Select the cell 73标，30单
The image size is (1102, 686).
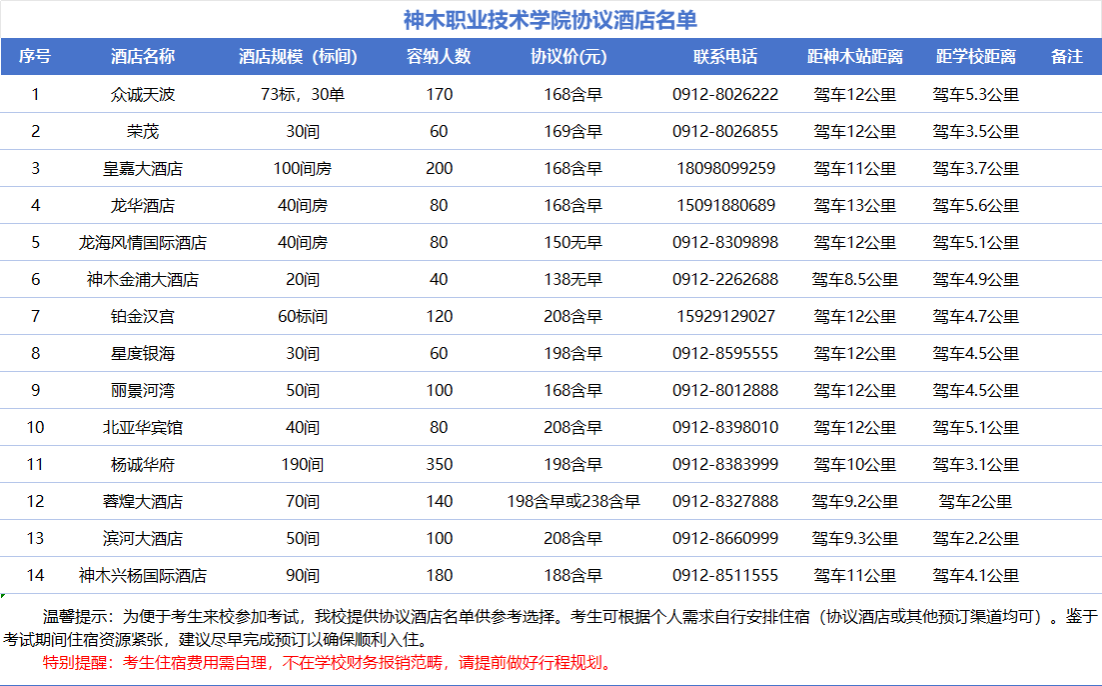[x=302, y=95]
